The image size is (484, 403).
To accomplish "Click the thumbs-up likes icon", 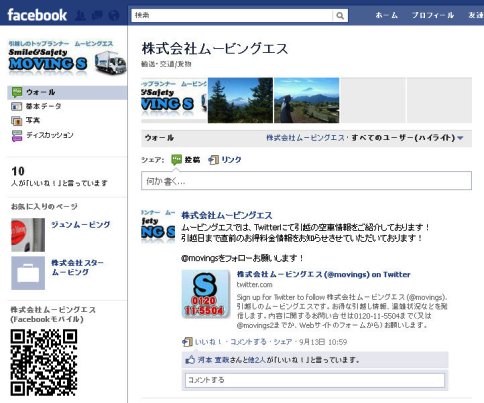I will pos(190,360).
